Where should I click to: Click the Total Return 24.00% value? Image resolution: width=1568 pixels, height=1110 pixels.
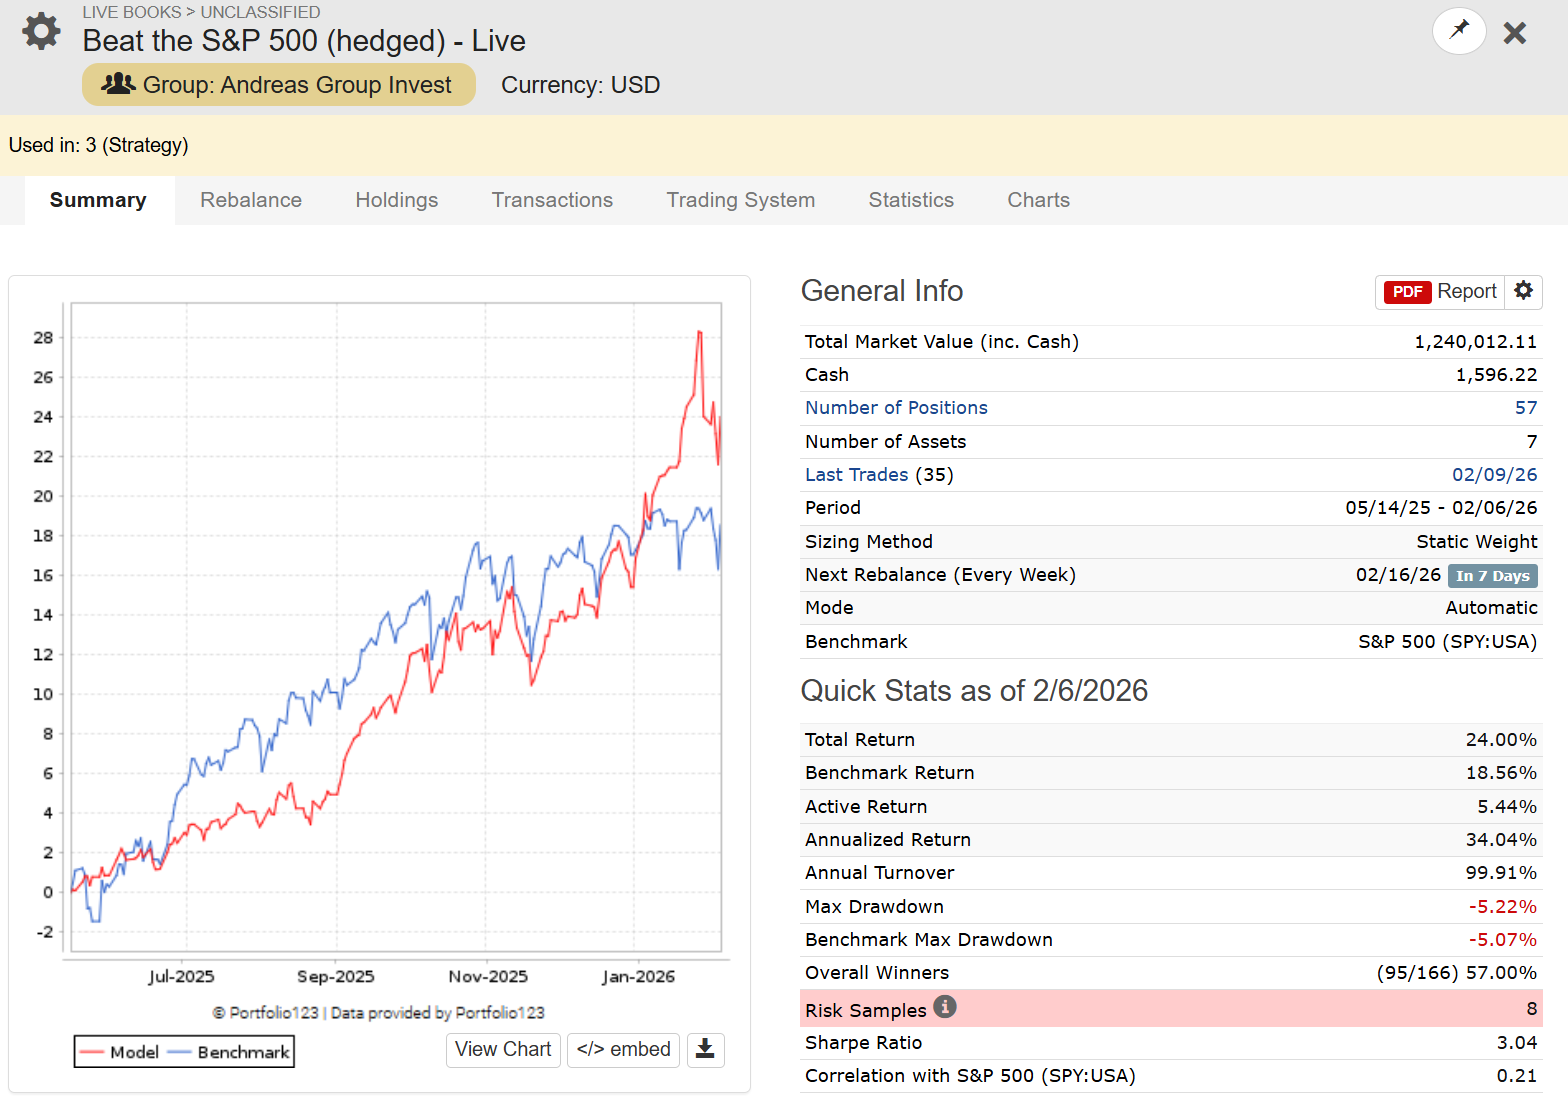click(1501, 740)
